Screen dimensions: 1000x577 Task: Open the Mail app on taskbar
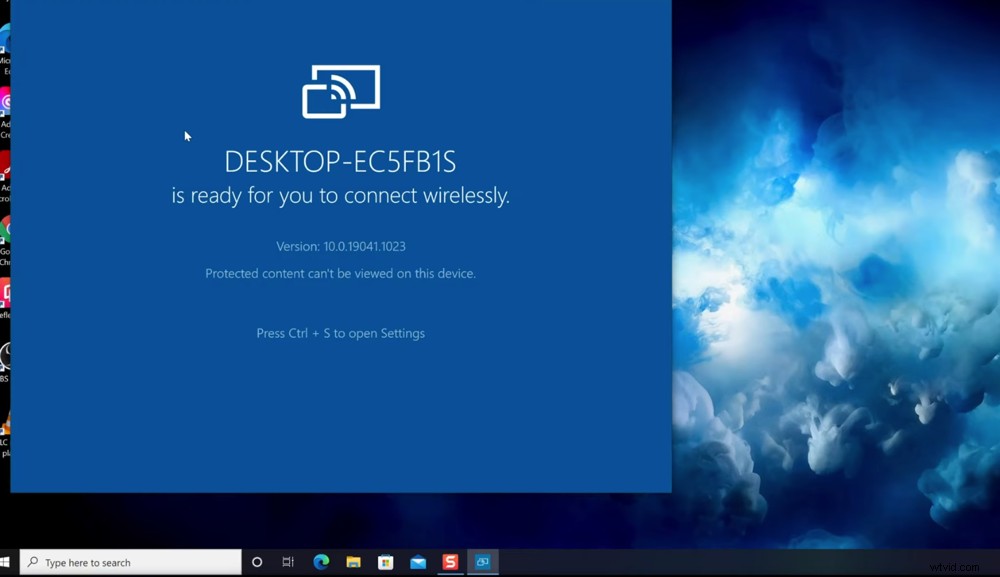click(418, 562)
